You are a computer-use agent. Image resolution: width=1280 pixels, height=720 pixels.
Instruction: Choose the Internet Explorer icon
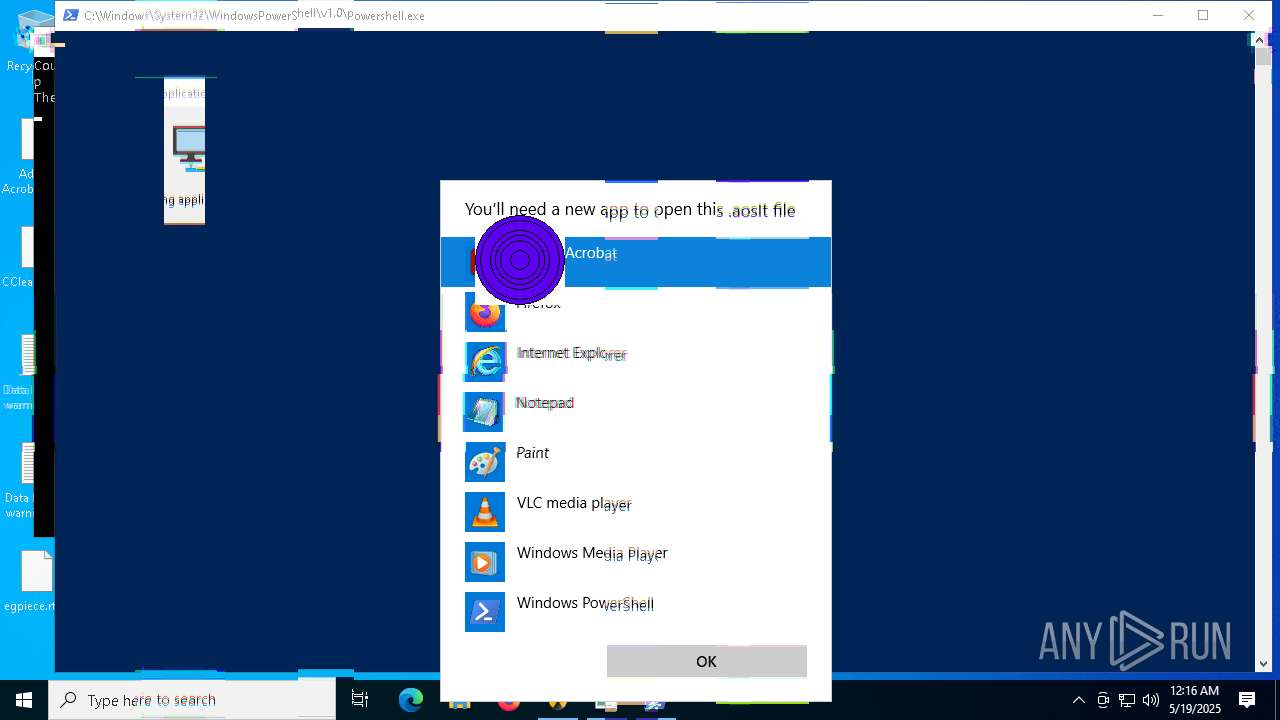pyautogui.click(x=485, y=361)
